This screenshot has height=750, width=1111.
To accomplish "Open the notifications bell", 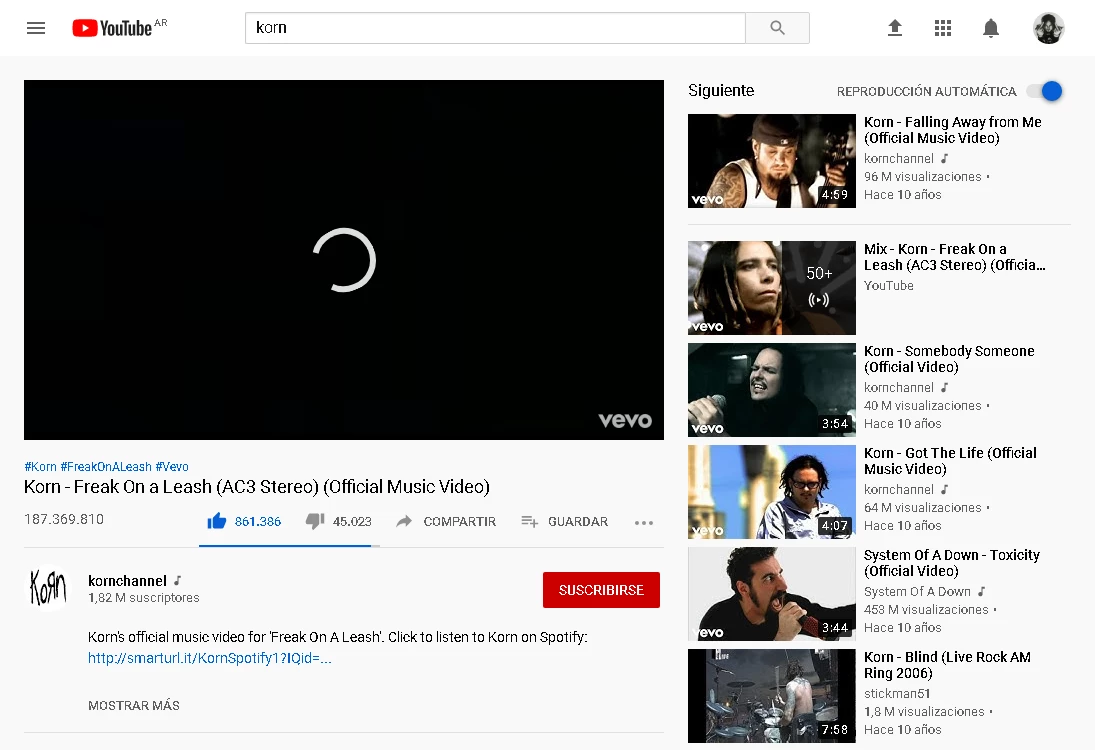I will point(991,28).
